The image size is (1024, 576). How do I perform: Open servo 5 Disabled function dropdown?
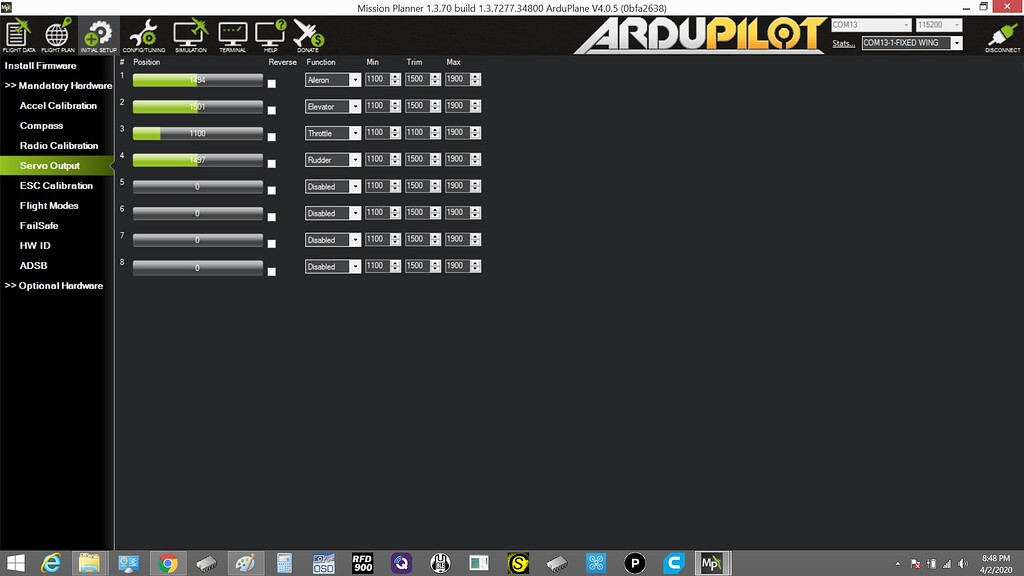(x=333, y=186)
